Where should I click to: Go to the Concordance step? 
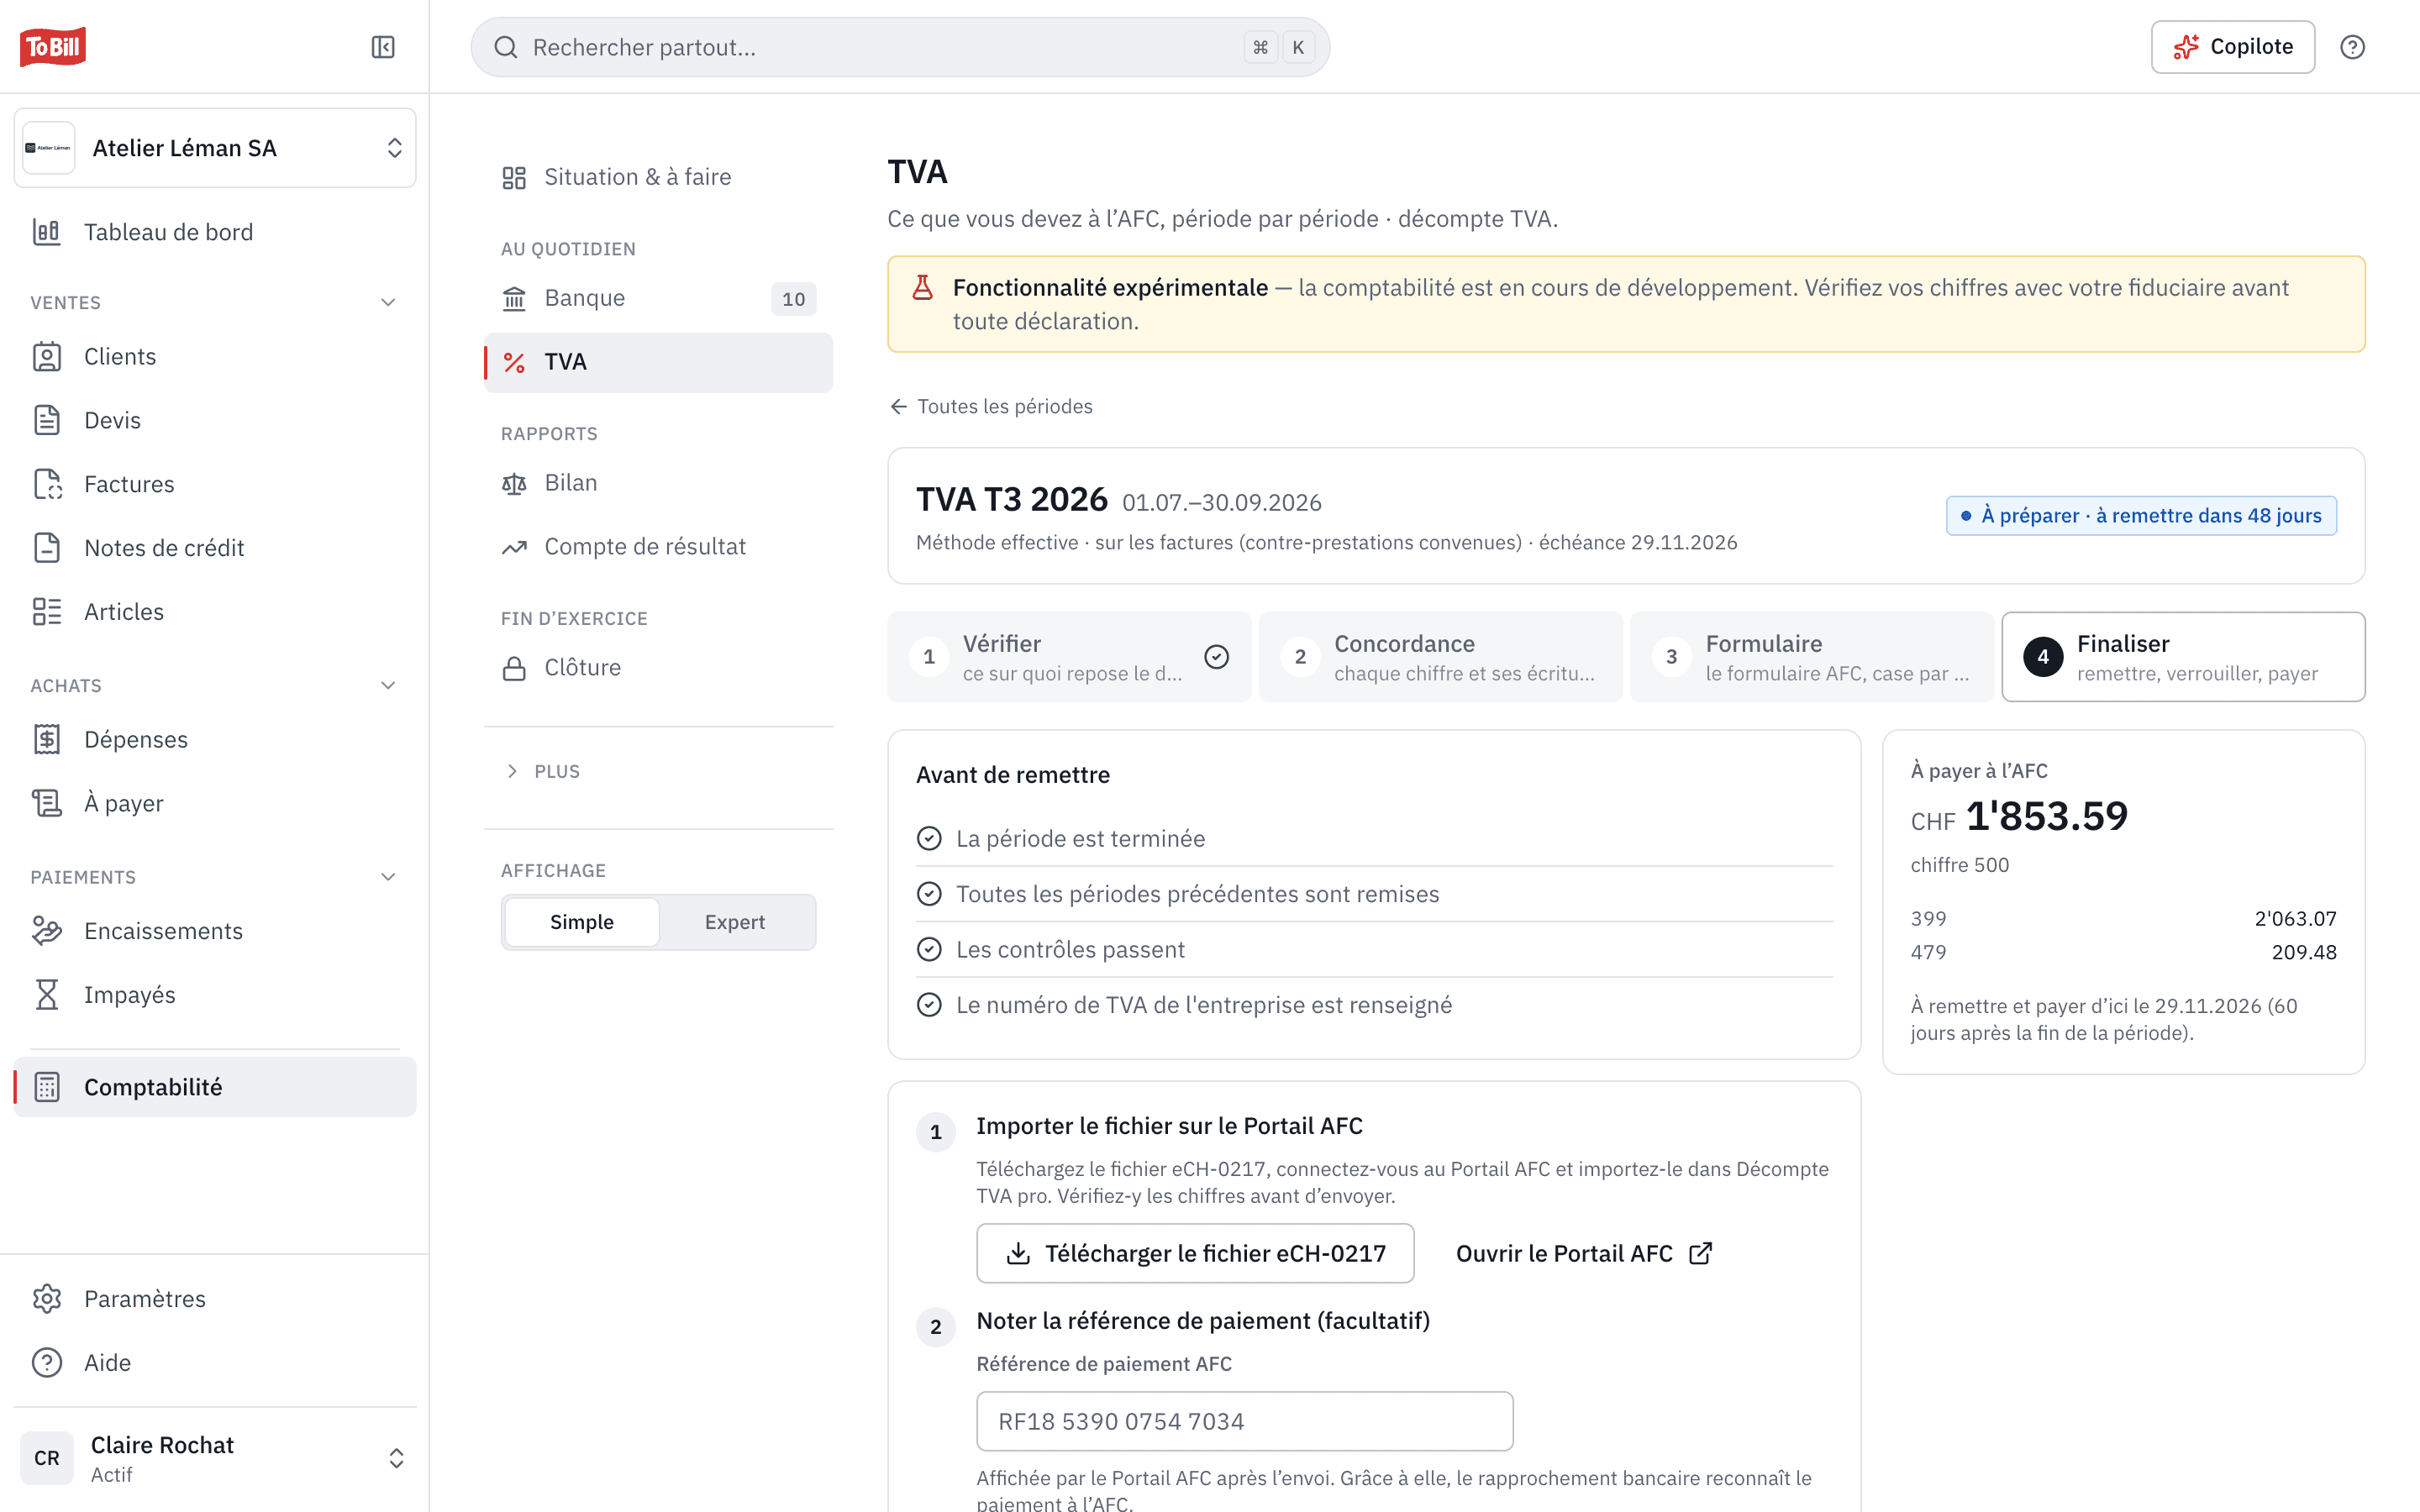tap(1440, 657)
